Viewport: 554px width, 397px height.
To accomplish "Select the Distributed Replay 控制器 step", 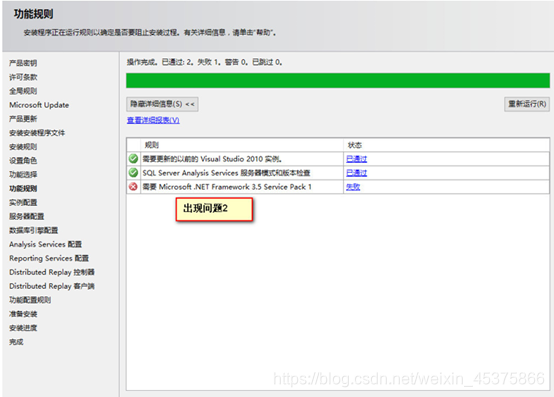I will [52, 272].
